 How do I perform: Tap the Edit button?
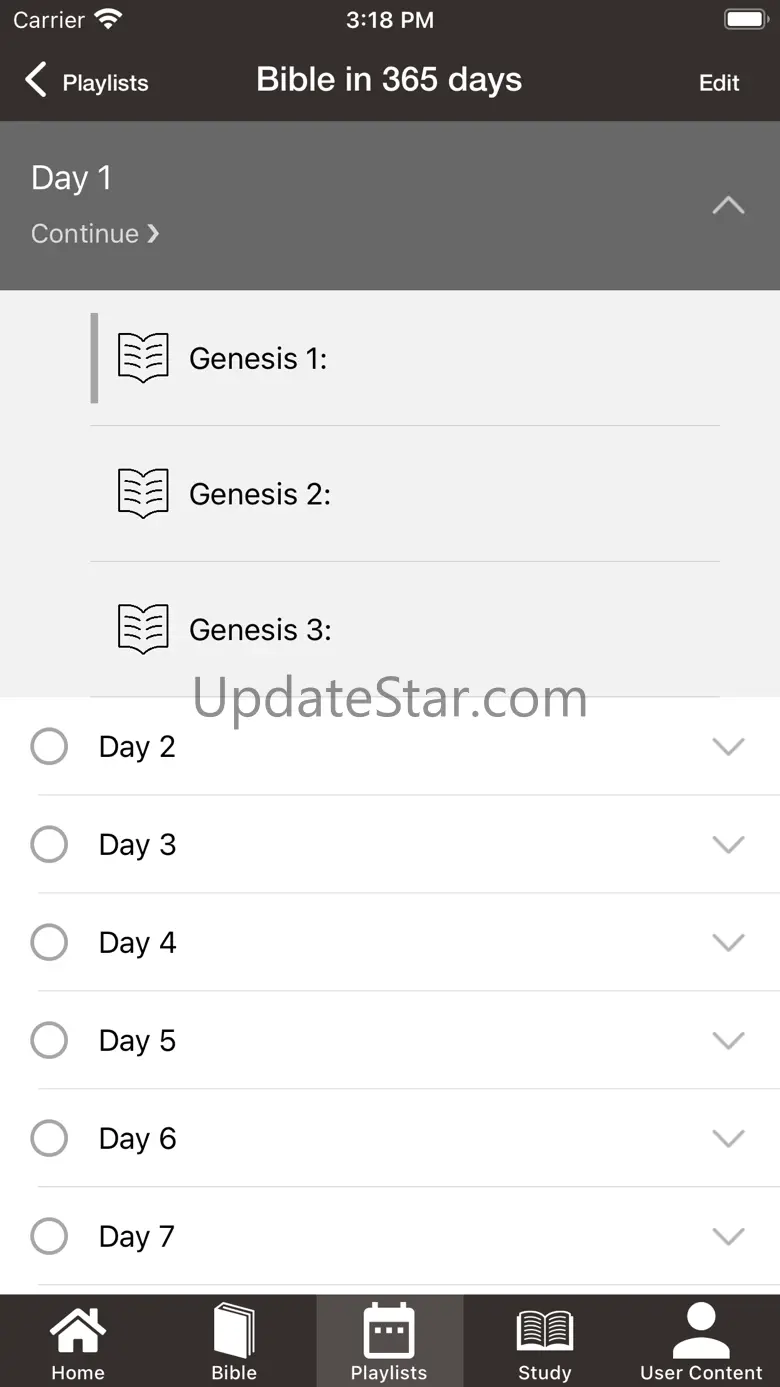coord(719,83)
